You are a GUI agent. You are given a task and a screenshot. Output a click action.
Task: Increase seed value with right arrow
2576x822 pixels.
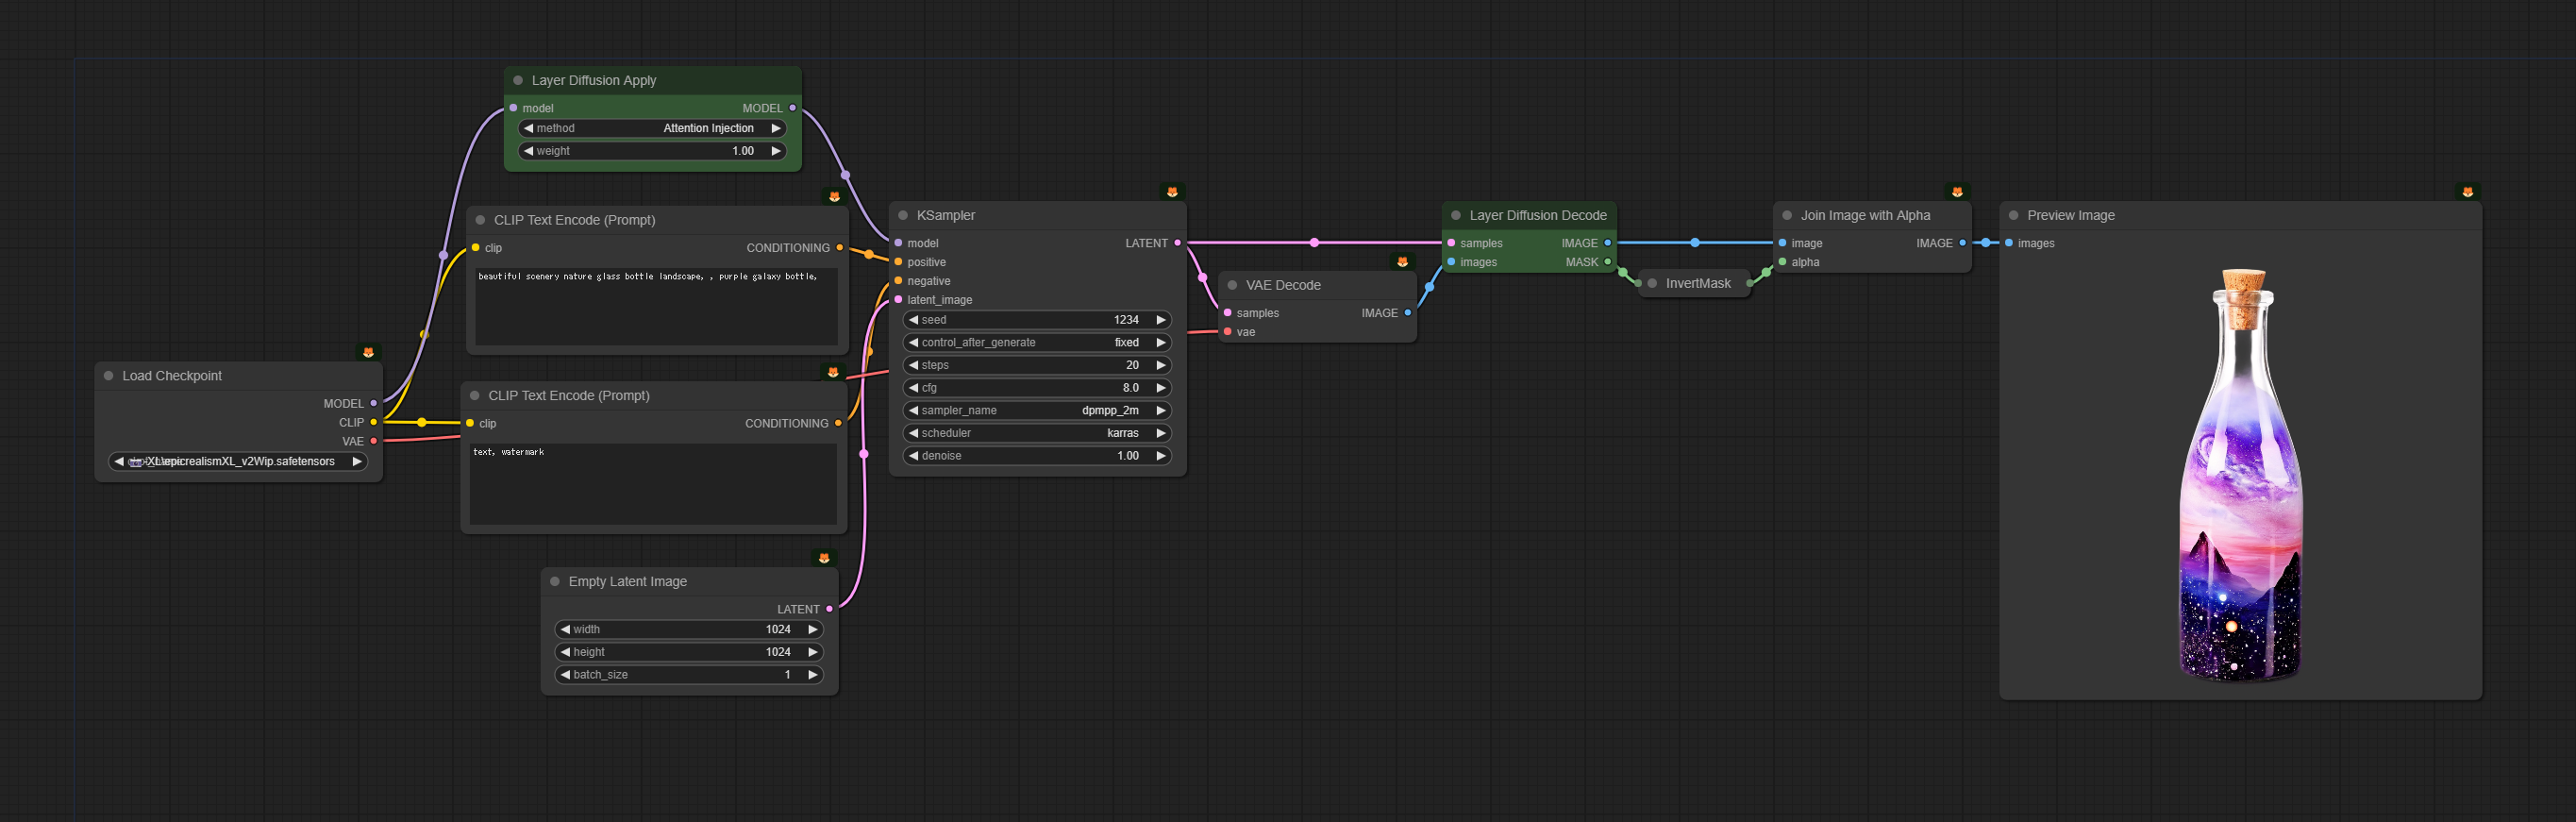click(1160, 320)
